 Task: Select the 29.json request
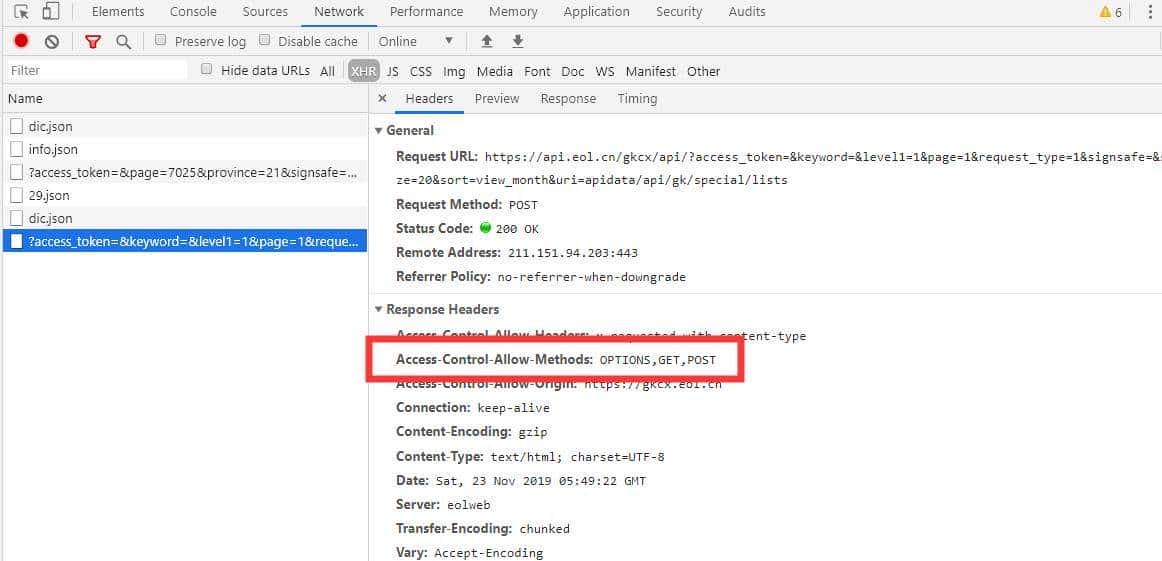tap(185, 196)
